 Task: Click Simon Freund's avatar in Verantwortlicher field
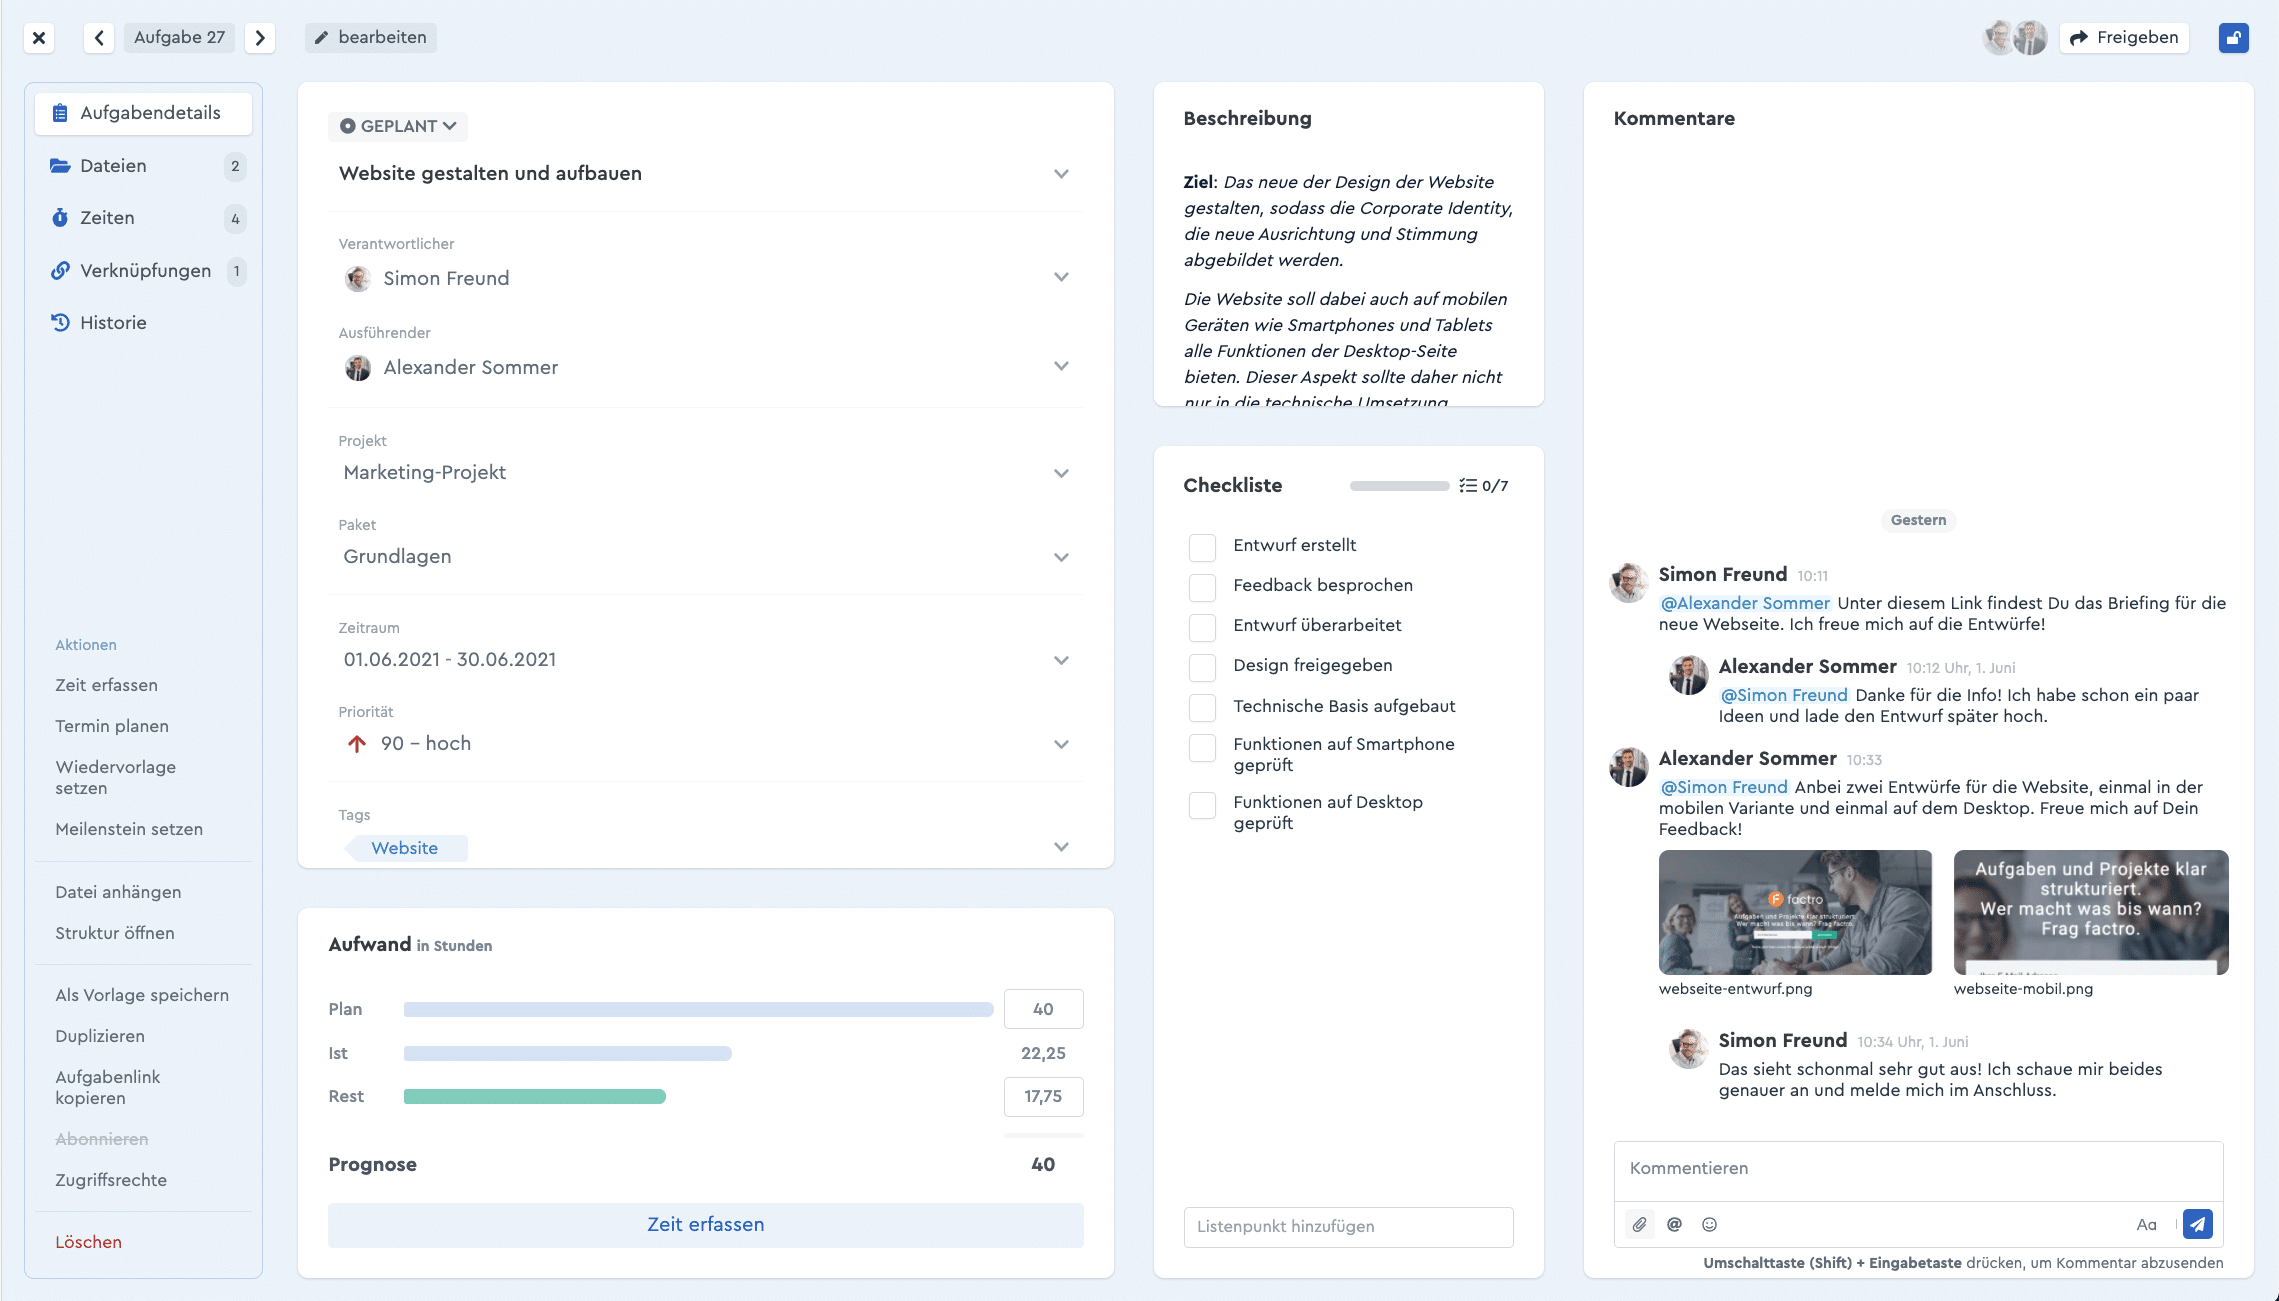357,278
